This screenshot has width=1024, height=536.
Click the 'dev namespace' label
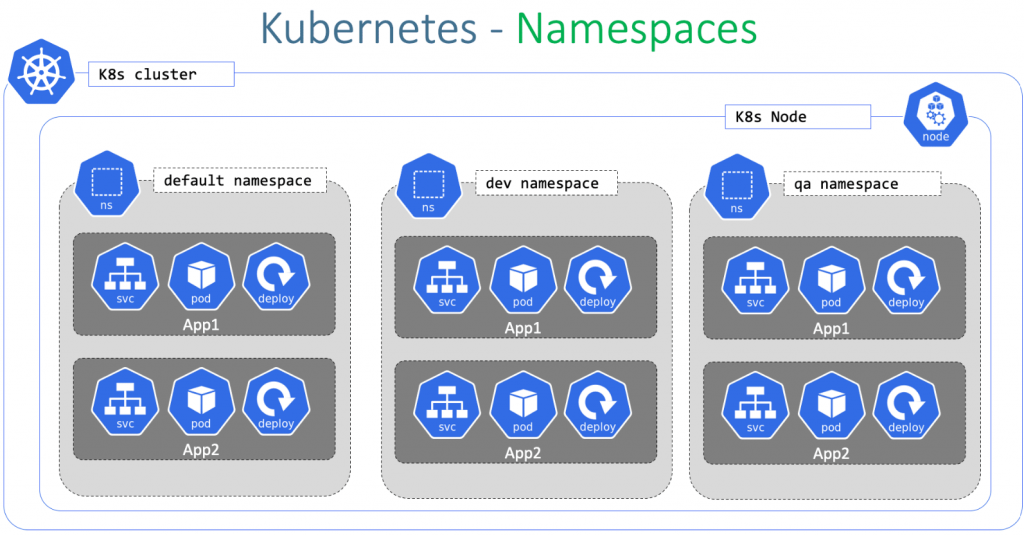click(546, 183)
